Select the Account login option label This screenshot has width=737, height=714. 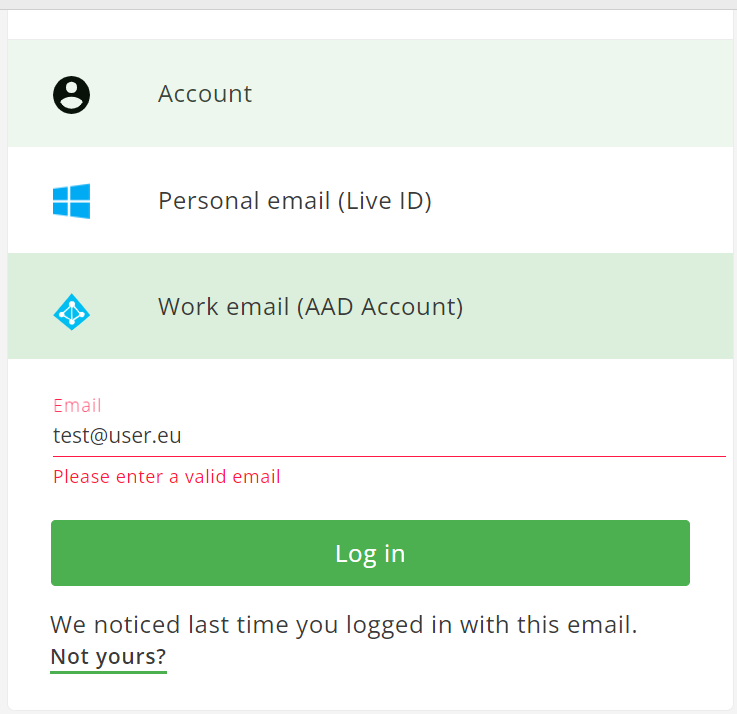205,94
